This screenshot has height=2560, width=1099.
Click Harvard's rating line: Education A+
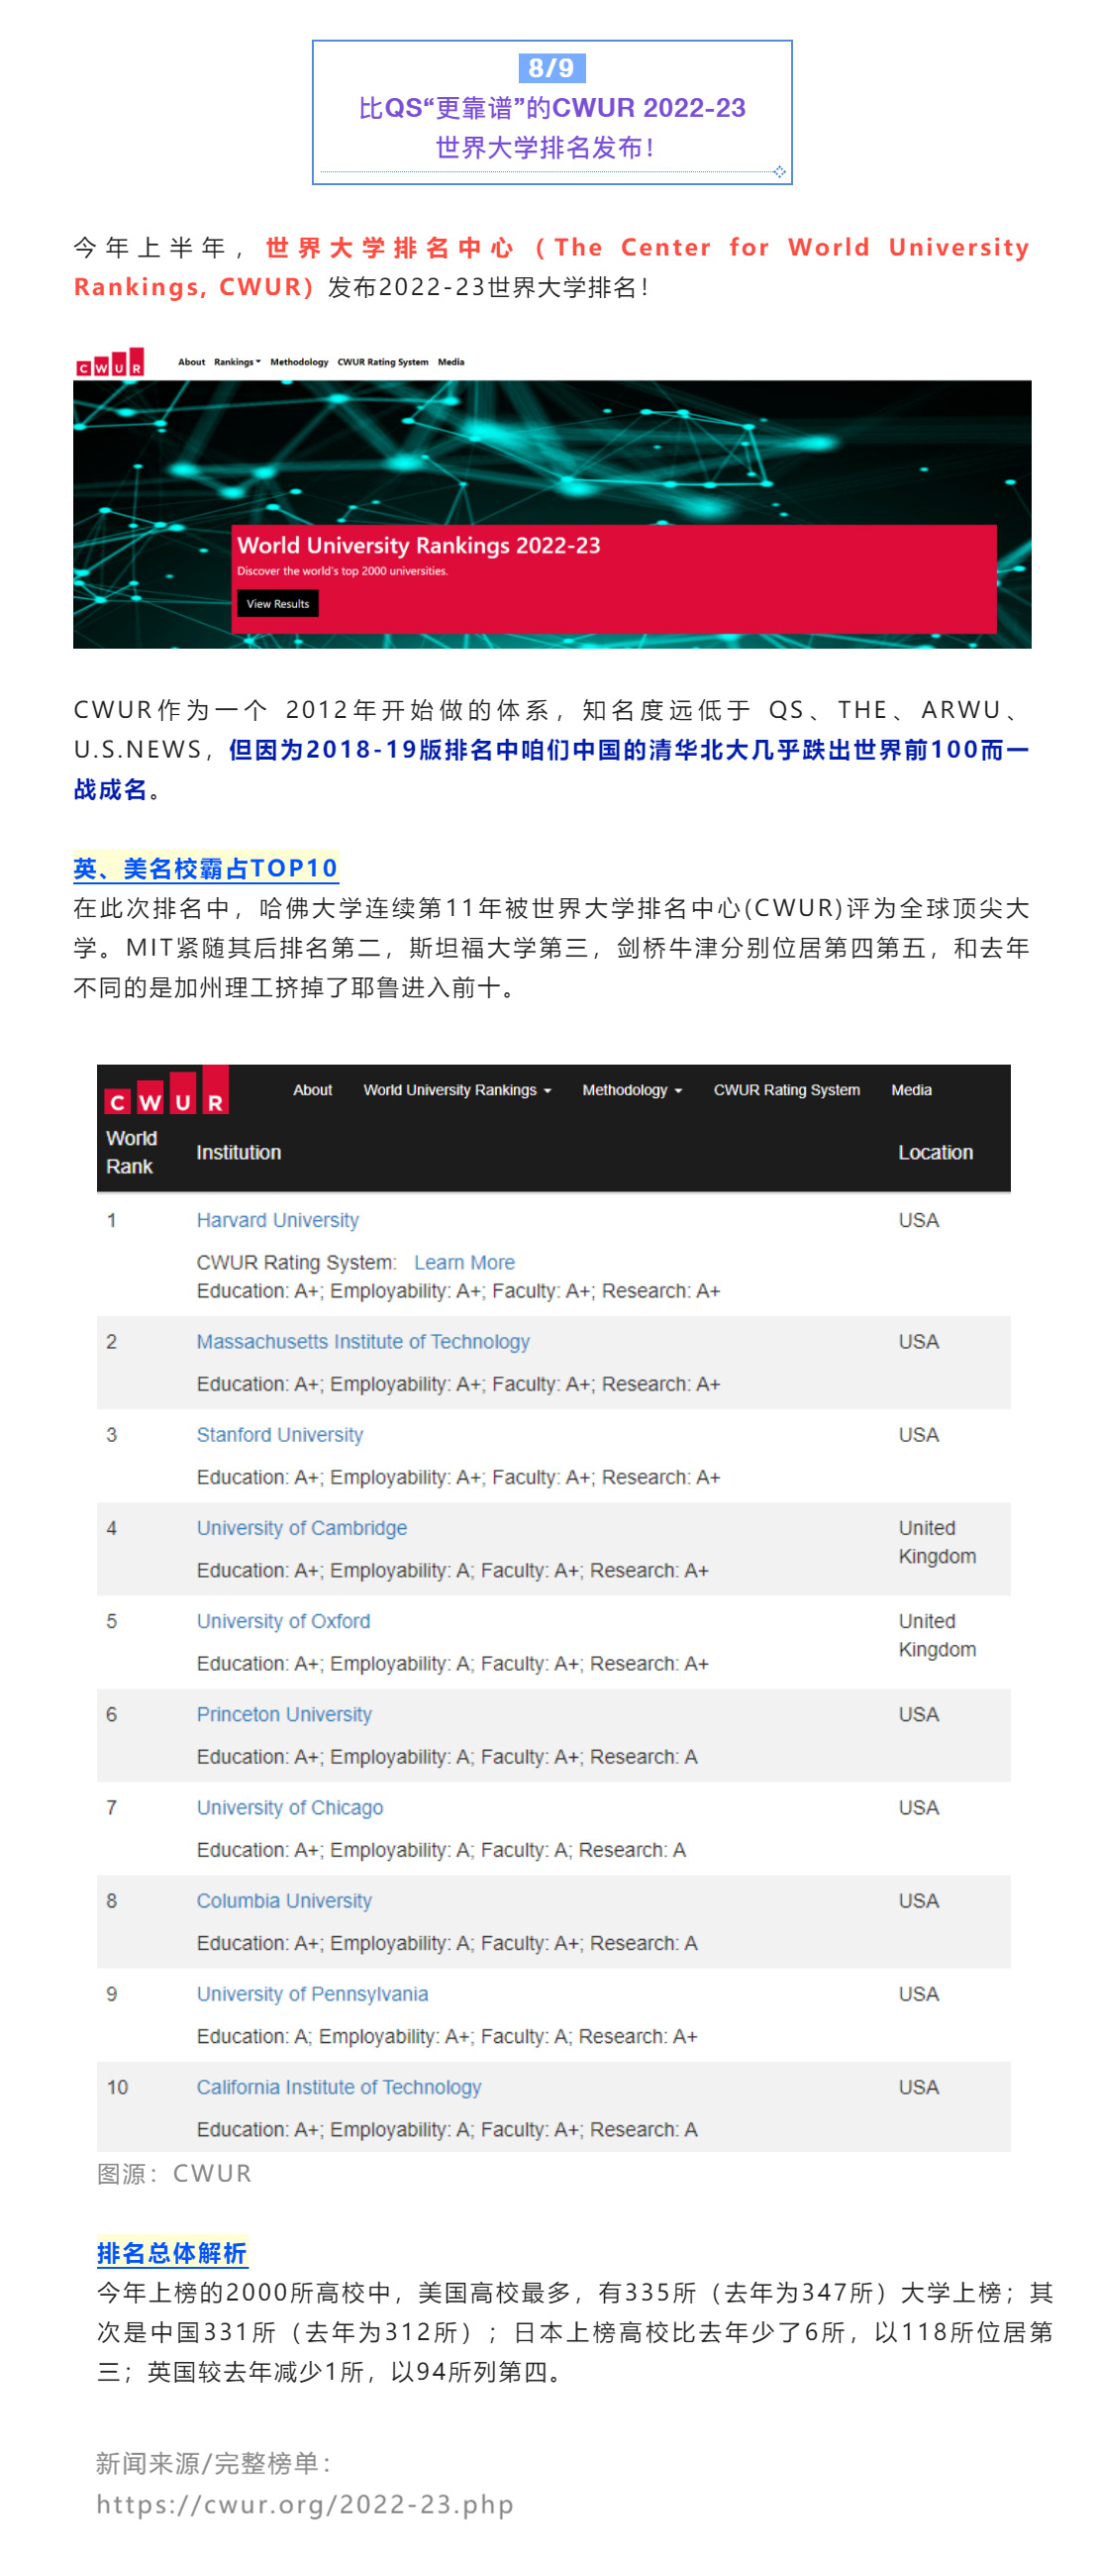[458, 1291]
